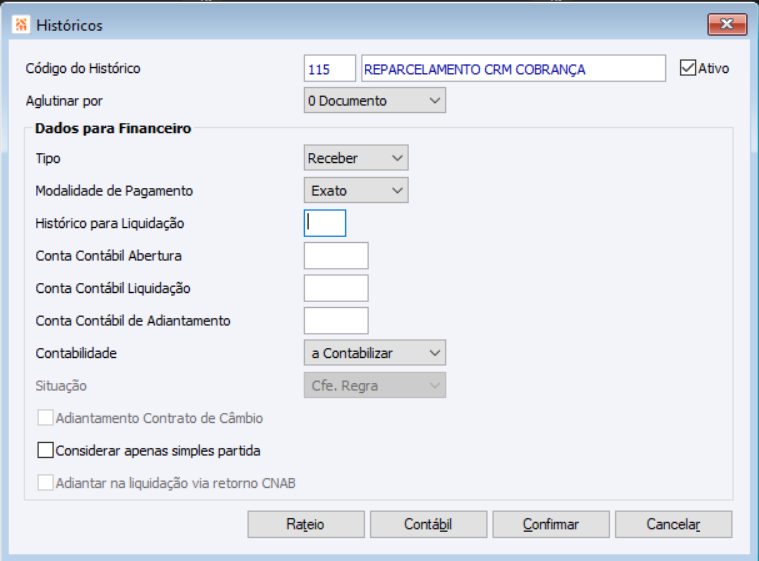Click the Aglutinar por label
The width and height of the screenshot is (759, 561).
point(64,101)
